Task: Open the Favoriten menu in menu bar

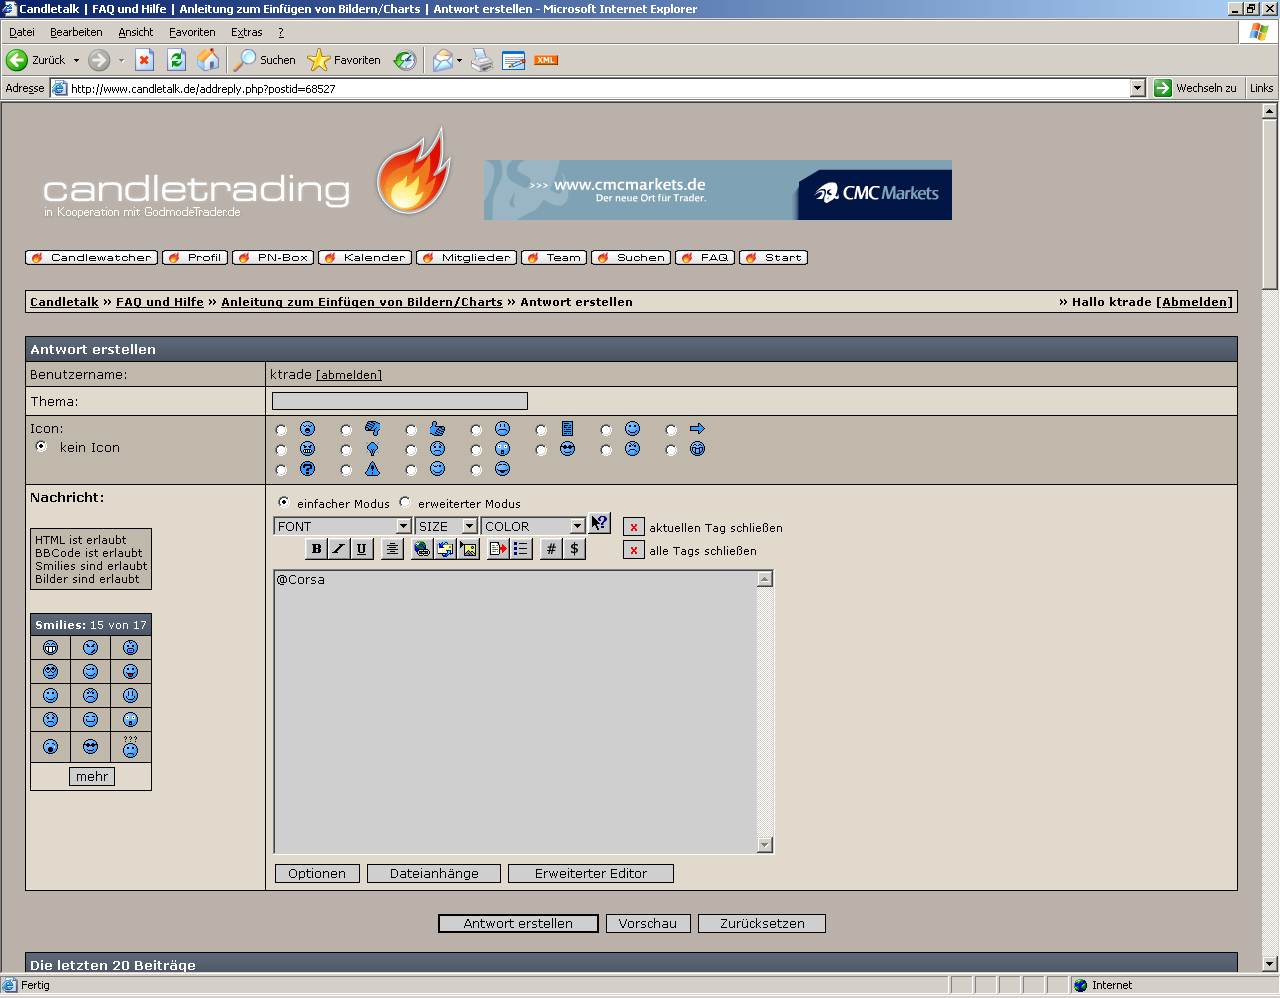Action: (x=192, y=32)
